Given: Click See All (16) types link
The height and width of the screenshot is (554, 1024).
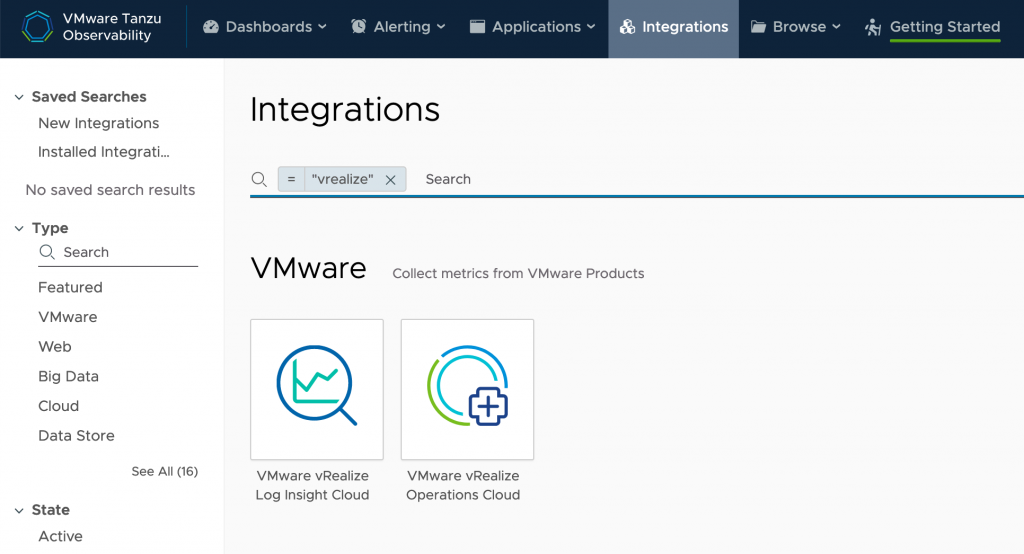Looking at the screenshot, I should tap(165, 471).
